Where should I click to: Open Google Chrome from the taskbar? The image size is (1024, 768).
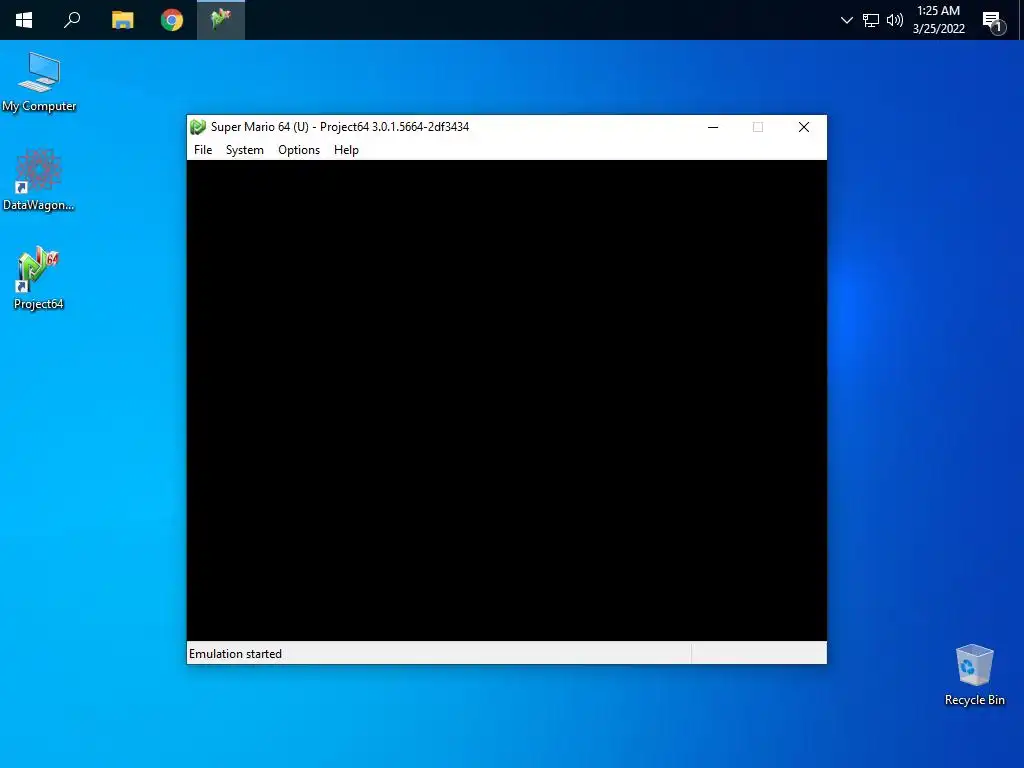click(172, 20)
